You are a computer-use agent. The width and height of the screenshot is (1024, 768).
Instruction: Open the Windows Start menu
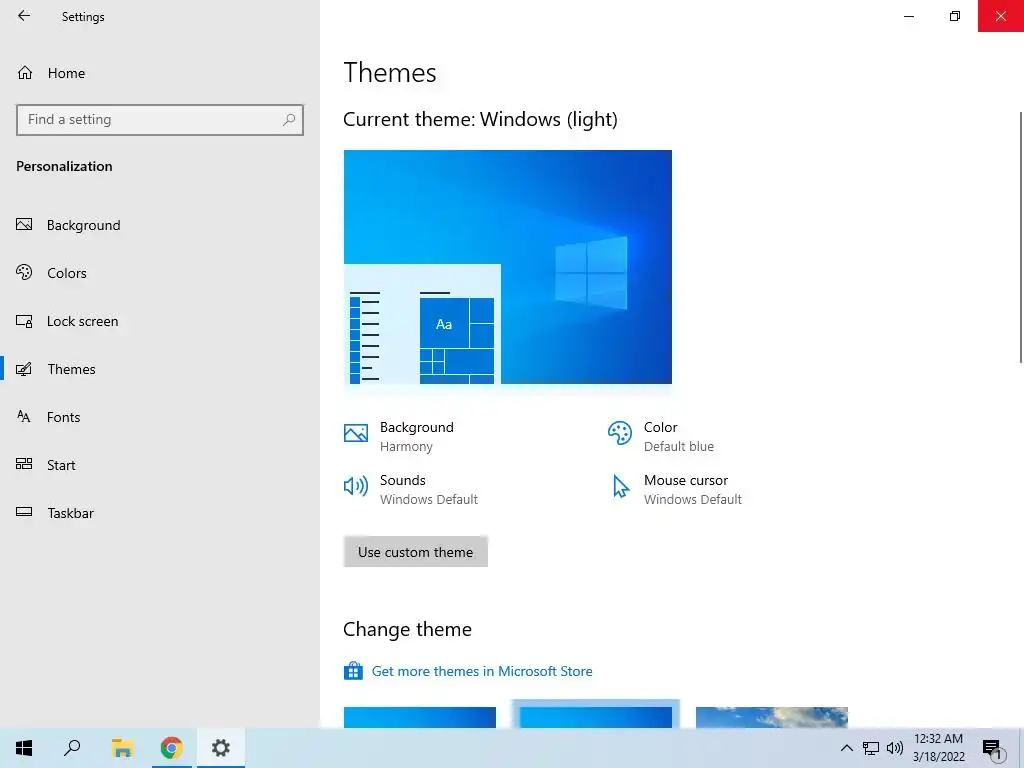click(x=24, y=748)
